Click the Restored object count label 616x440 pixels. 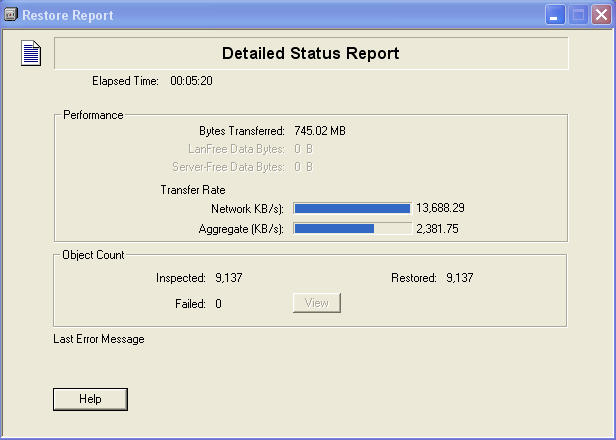pyautogui.click(x=413, y=278)
